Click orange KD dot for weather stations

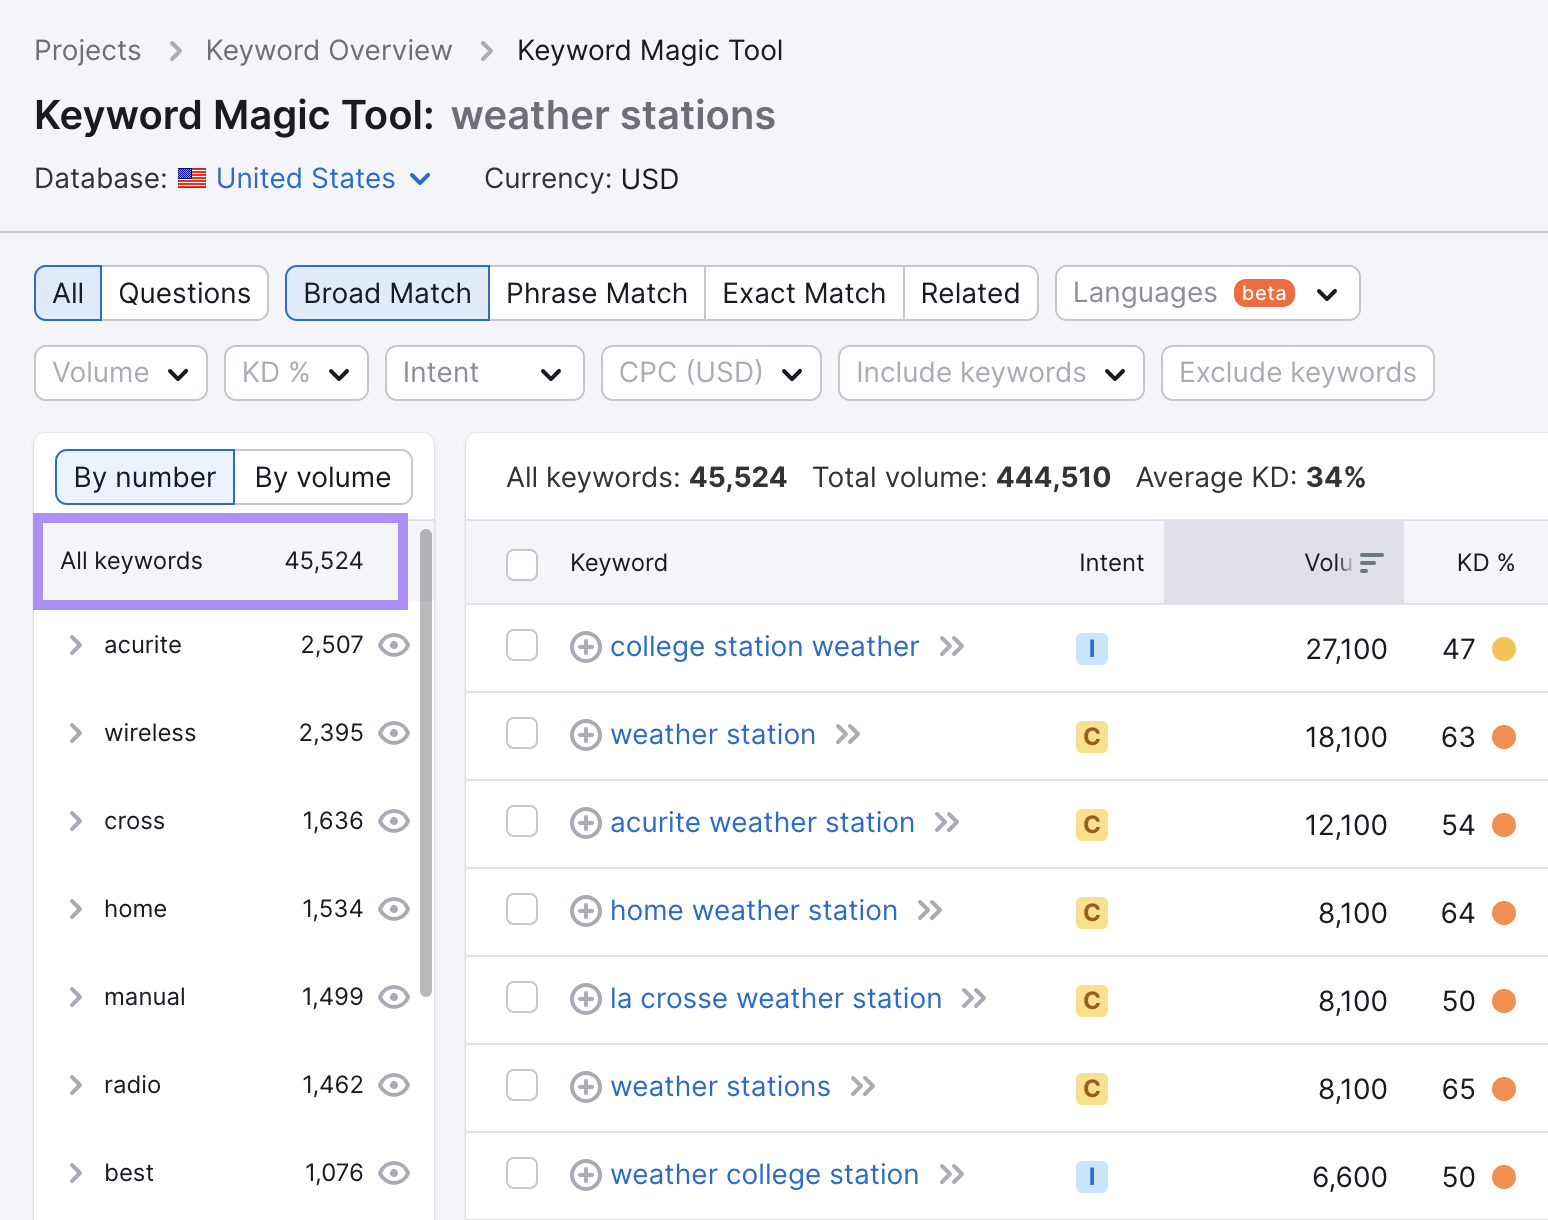(1504, 1089)
